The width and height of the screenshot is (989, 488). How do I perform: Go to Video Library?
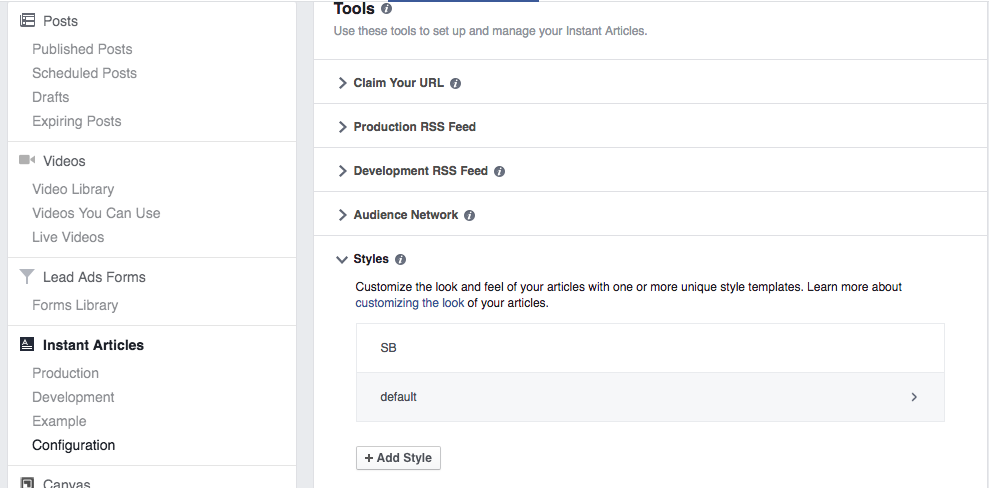73,189
